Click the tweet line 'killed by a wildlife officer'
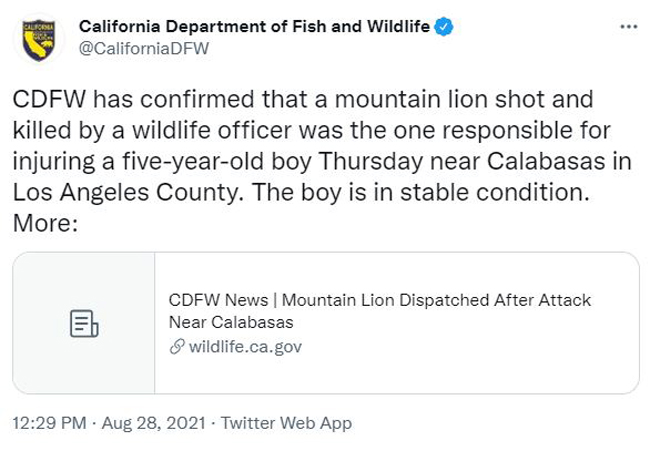The width and height of the screenshot is (650, 451). 311,130
